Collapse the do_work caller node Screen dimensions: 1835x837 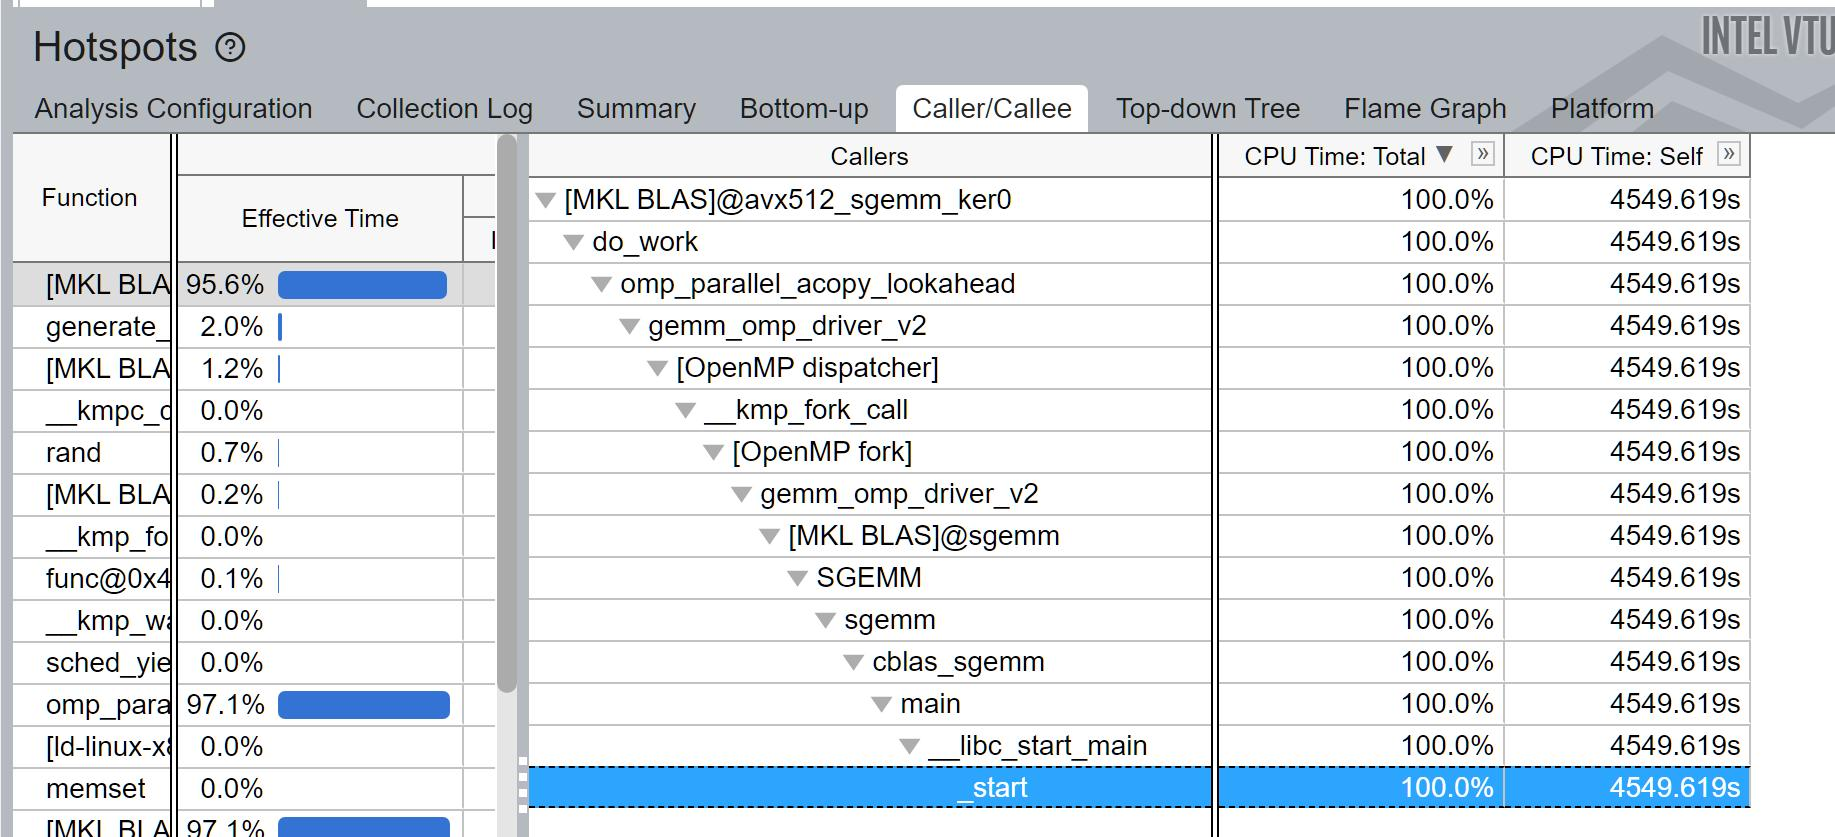(573, 242)
